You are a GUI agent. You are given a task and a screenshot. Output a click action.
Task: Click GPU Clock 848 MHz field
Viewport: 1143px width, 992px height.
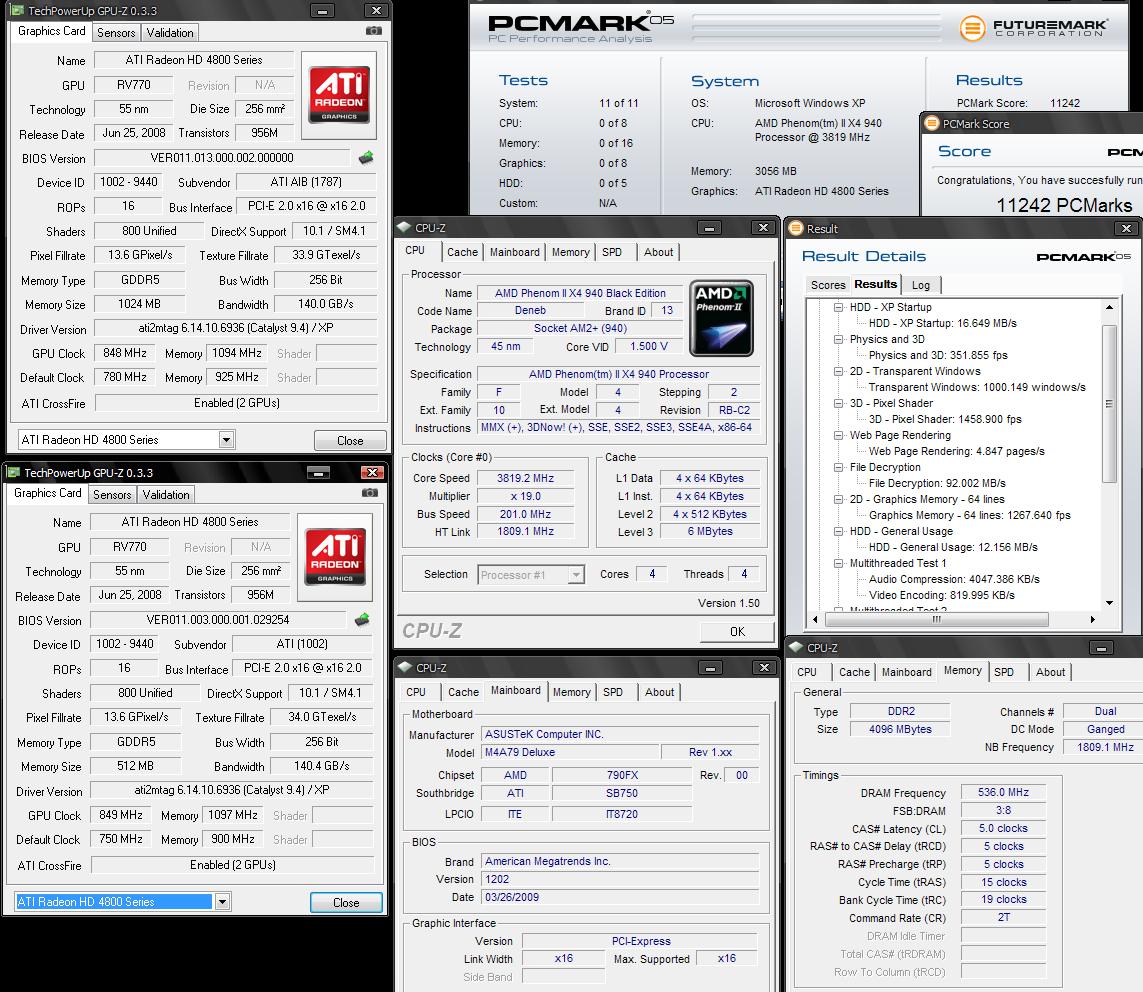click(x=125, y=353)
